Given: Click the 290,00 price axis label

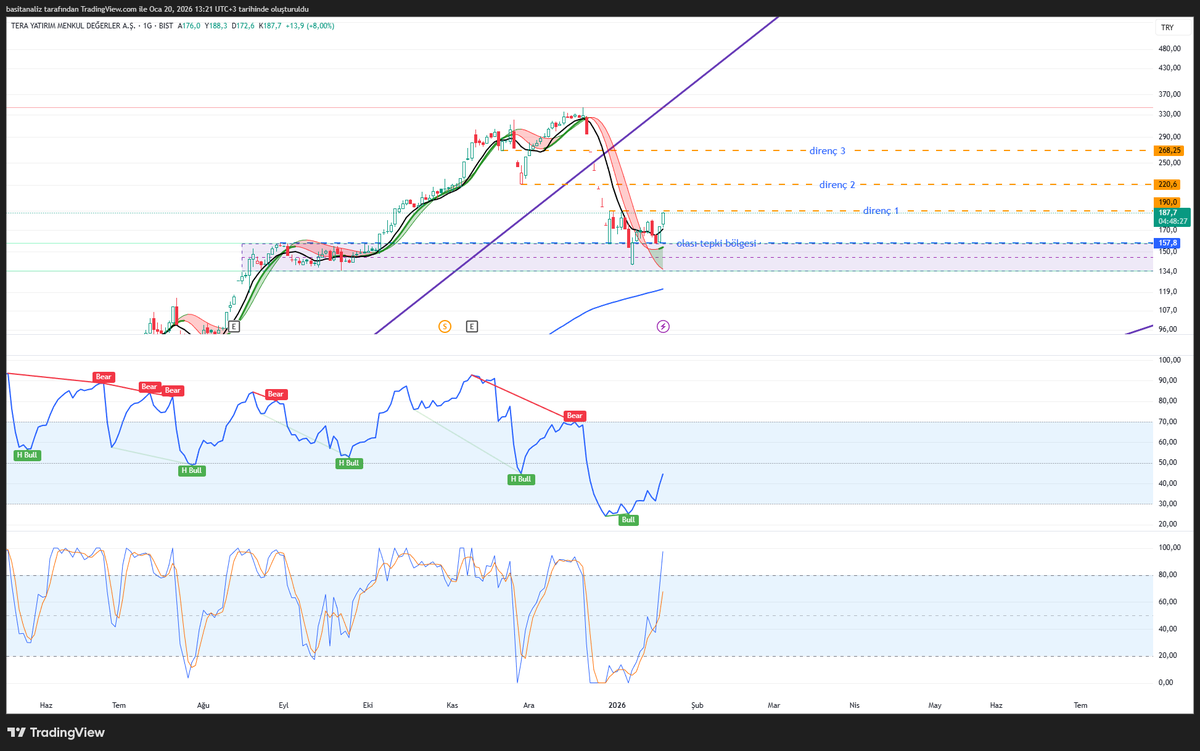Looking at the screenshot, I should [x=1168, y=138].
